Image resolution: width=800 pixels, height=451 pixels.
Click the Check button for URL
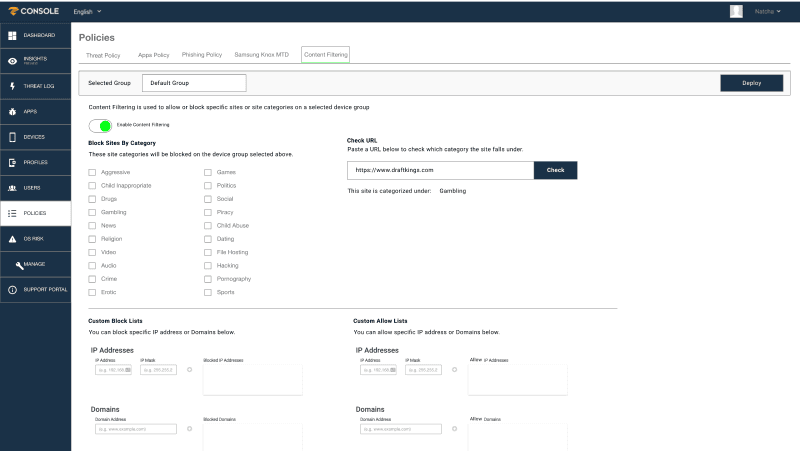click(555, 171)
